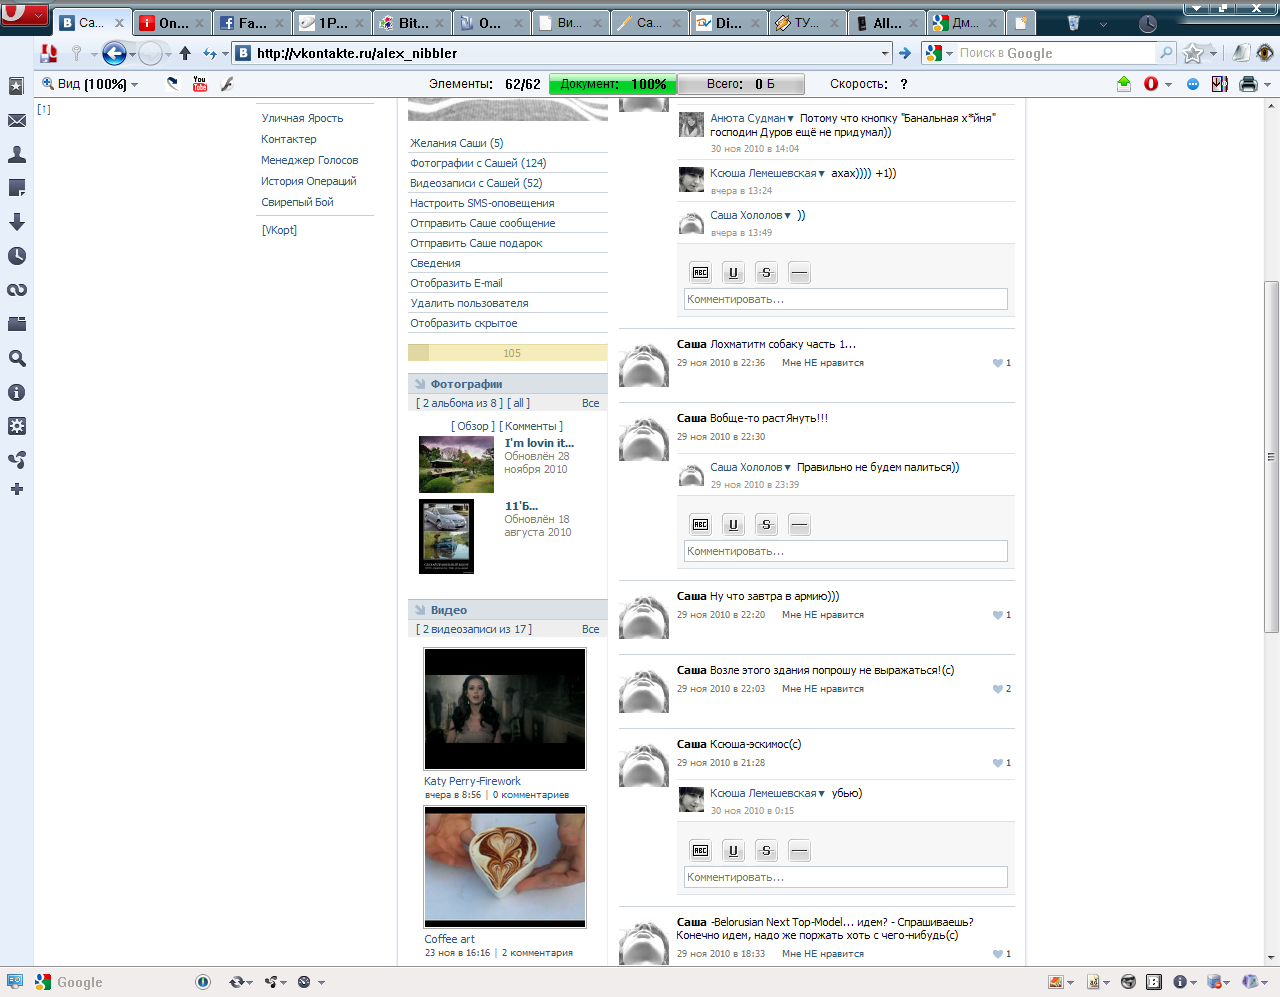This screenshot has width=1280, height=997.
Task: Like the Возле этого здания post heart
Action: (x=997, y=689)
